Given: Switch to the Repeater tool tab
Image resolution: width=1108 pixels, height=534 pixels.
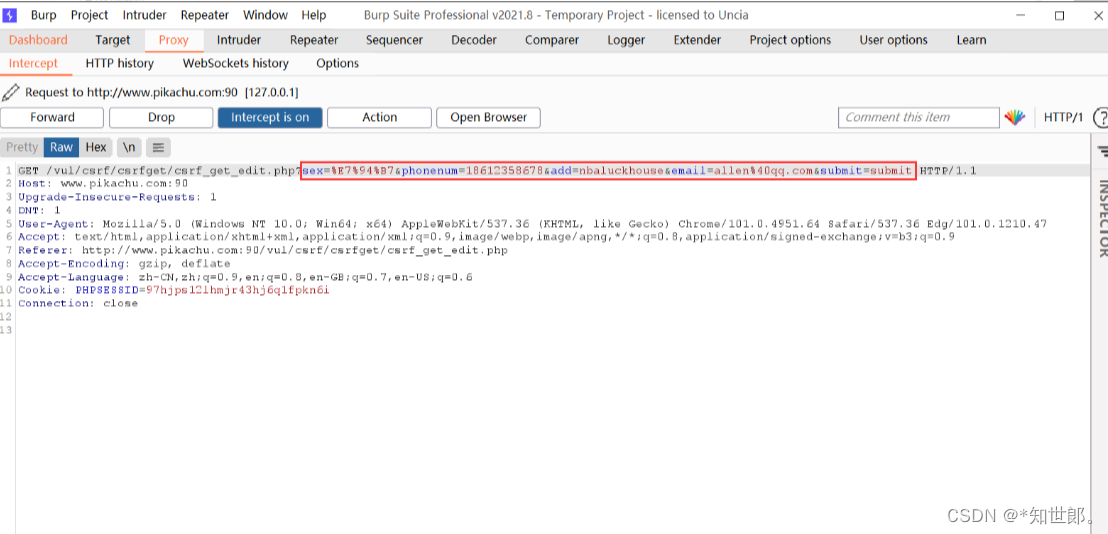Looking at the screenshot, I should pos(314,40).
